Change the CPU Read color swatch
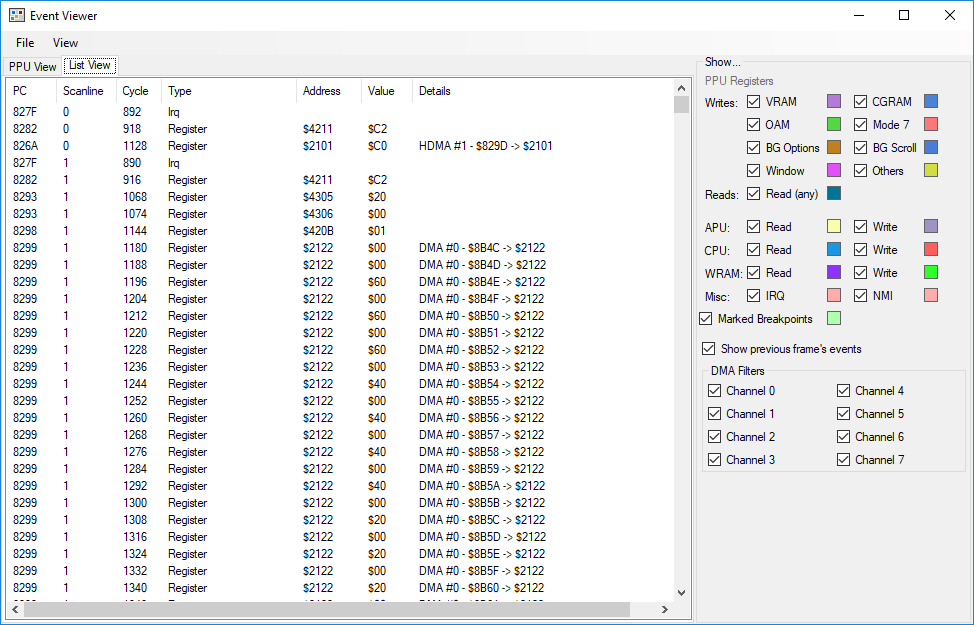This screenshot has height=625, width=974. (834, 249)
